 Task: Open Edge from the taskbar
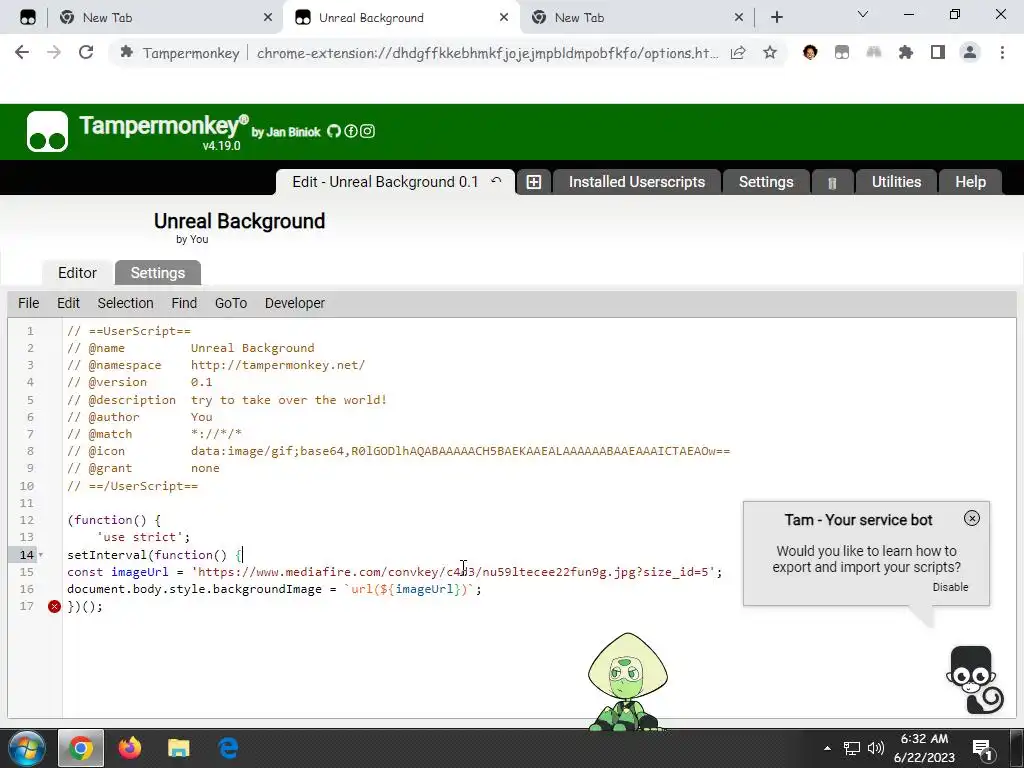click(x=228, y=748)
